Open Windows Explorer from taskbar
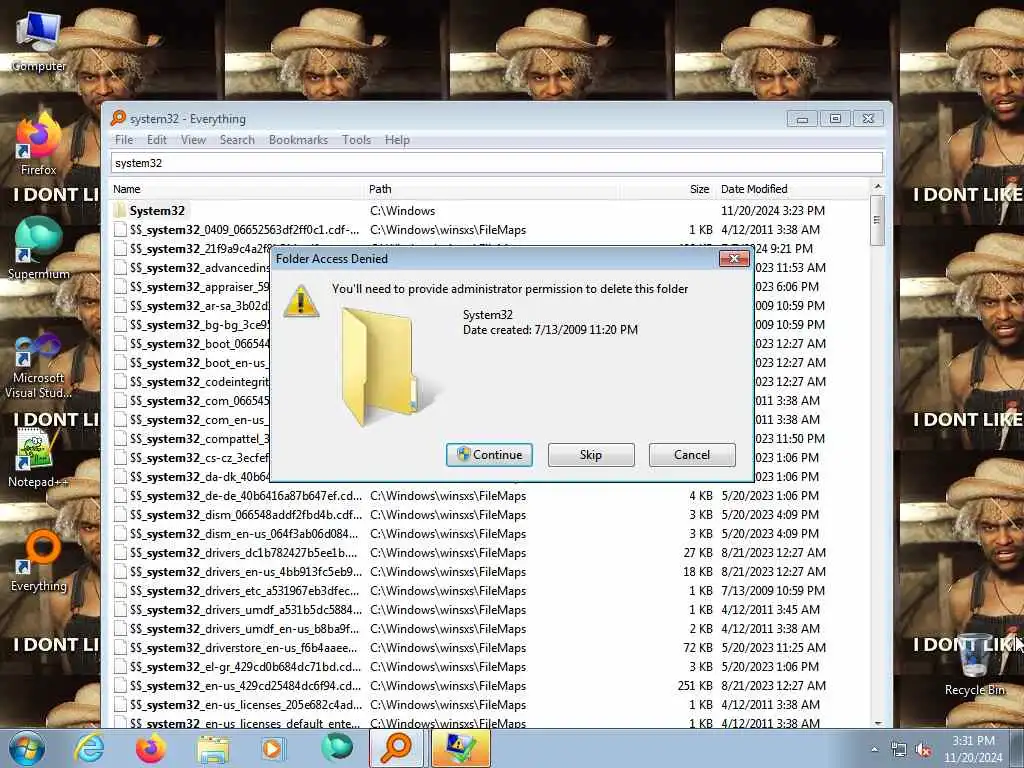The height and width of the screenshot is (768, 1024). click(213, 748)
